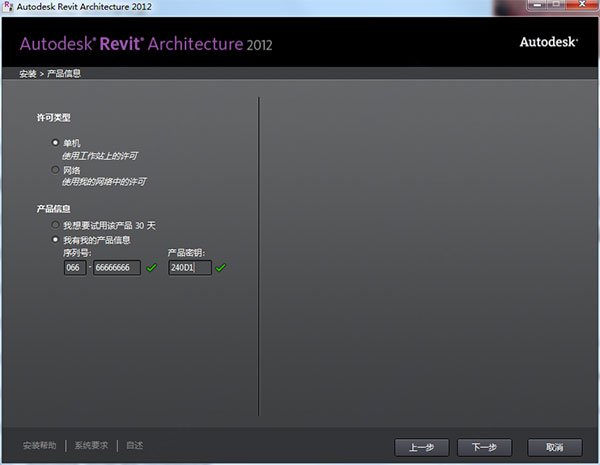Click the Autodesk logo in the header
Viewport: 600px width, 465px height.
[x=548, y=42]
